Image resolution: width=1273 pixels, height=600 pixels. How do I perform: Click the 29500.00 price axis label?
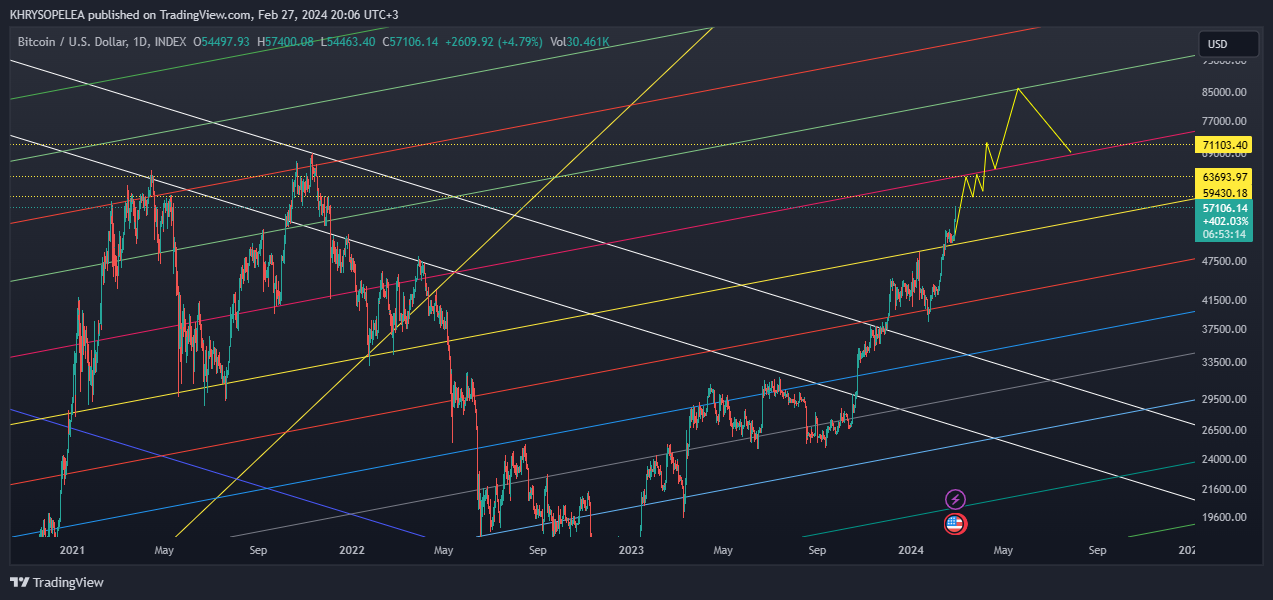click(1225, 399)
